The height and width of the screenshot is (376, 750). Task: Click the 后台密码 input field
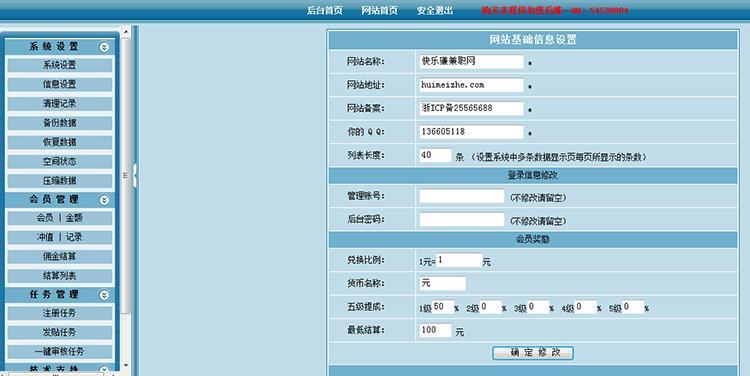click(x=462, y=220)
